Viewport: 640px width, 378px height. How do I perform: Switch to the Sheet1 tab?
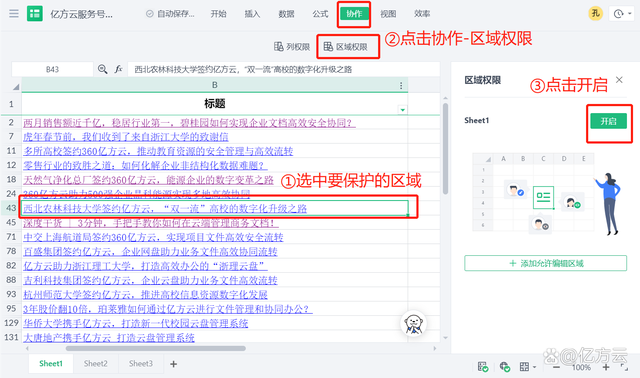51,364
